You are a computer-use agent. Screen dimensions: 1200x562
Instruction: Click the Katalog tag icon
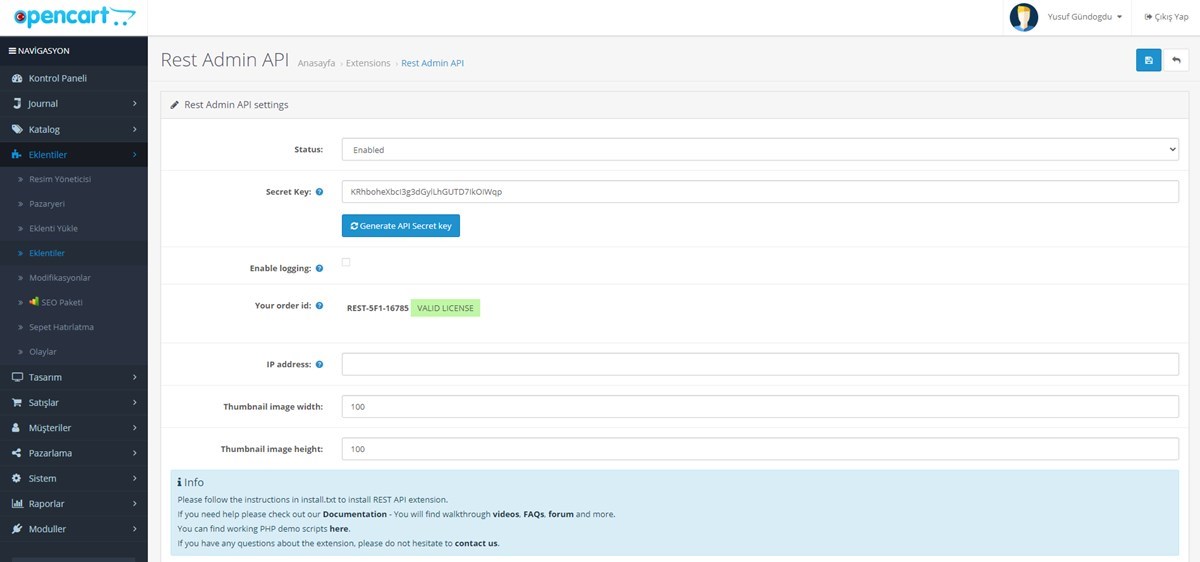pos(17,129)
